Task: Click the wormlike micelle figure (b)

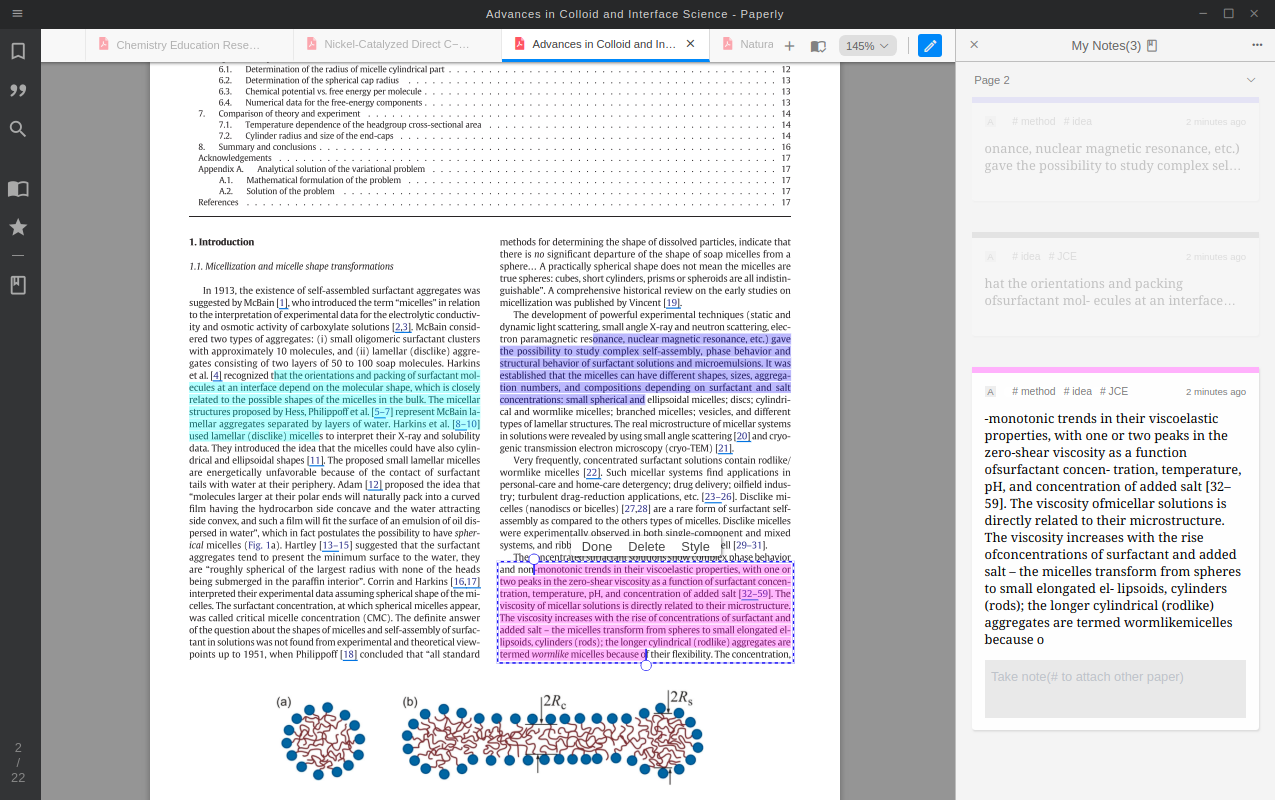Action: [x=553, y=738]
